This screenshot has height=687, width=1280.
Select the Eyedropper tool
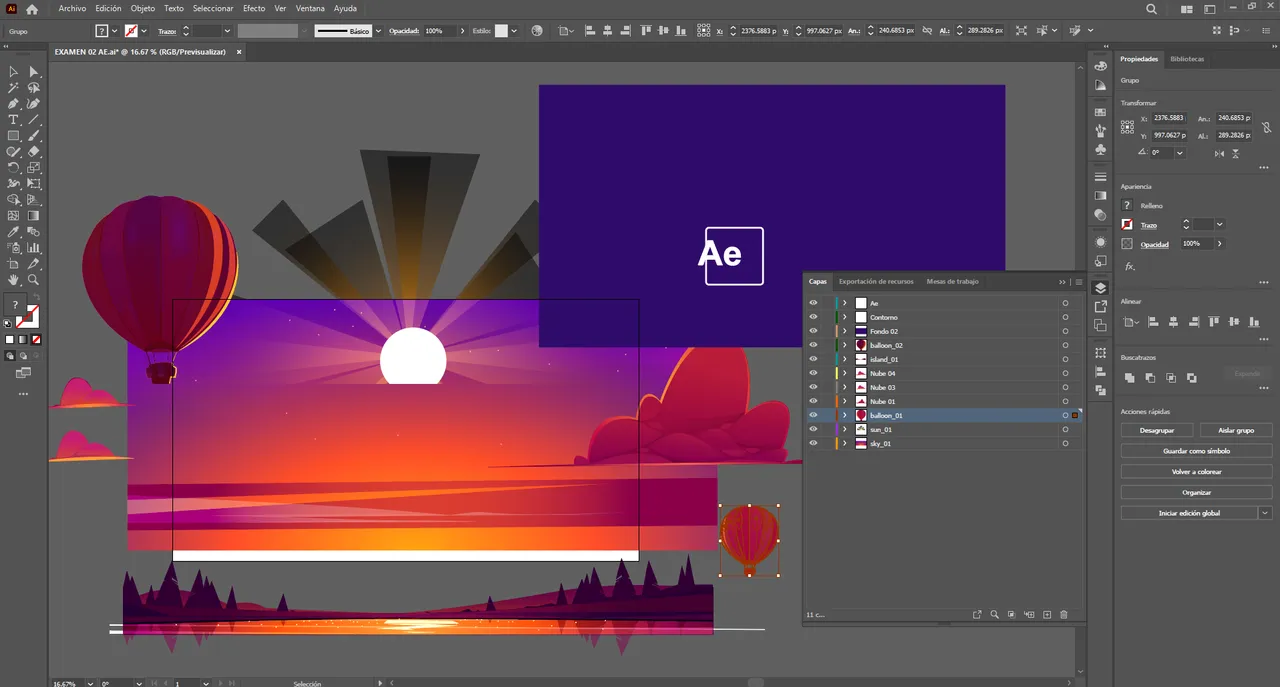point(13,232)
